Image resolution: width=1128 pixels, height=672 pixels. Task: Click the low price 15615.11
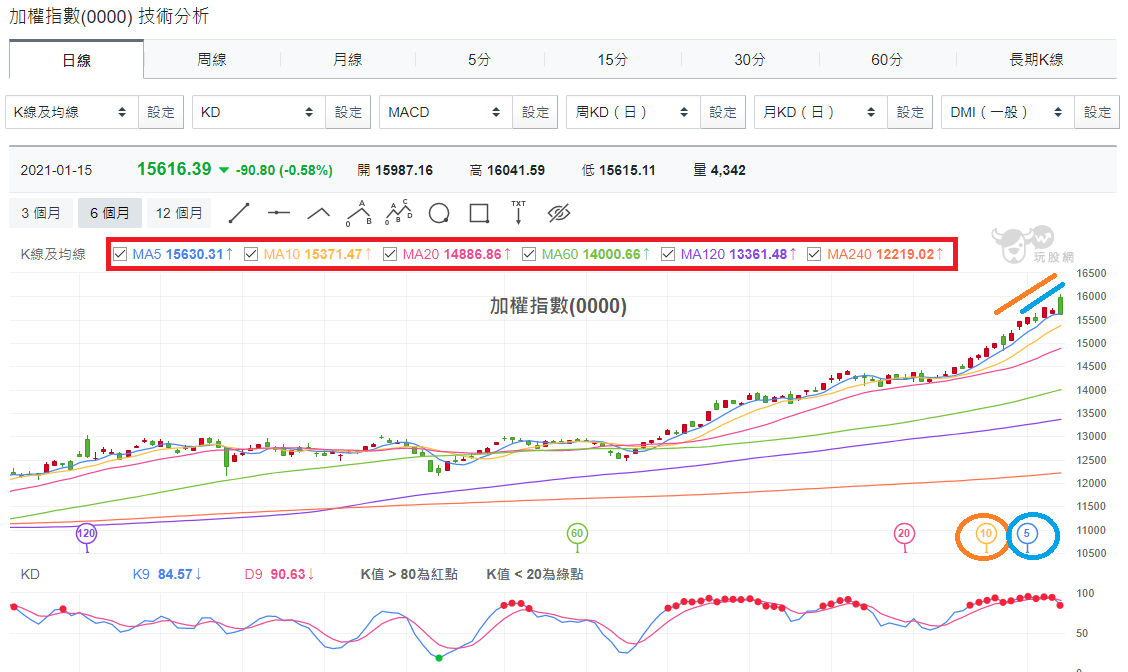627,171
